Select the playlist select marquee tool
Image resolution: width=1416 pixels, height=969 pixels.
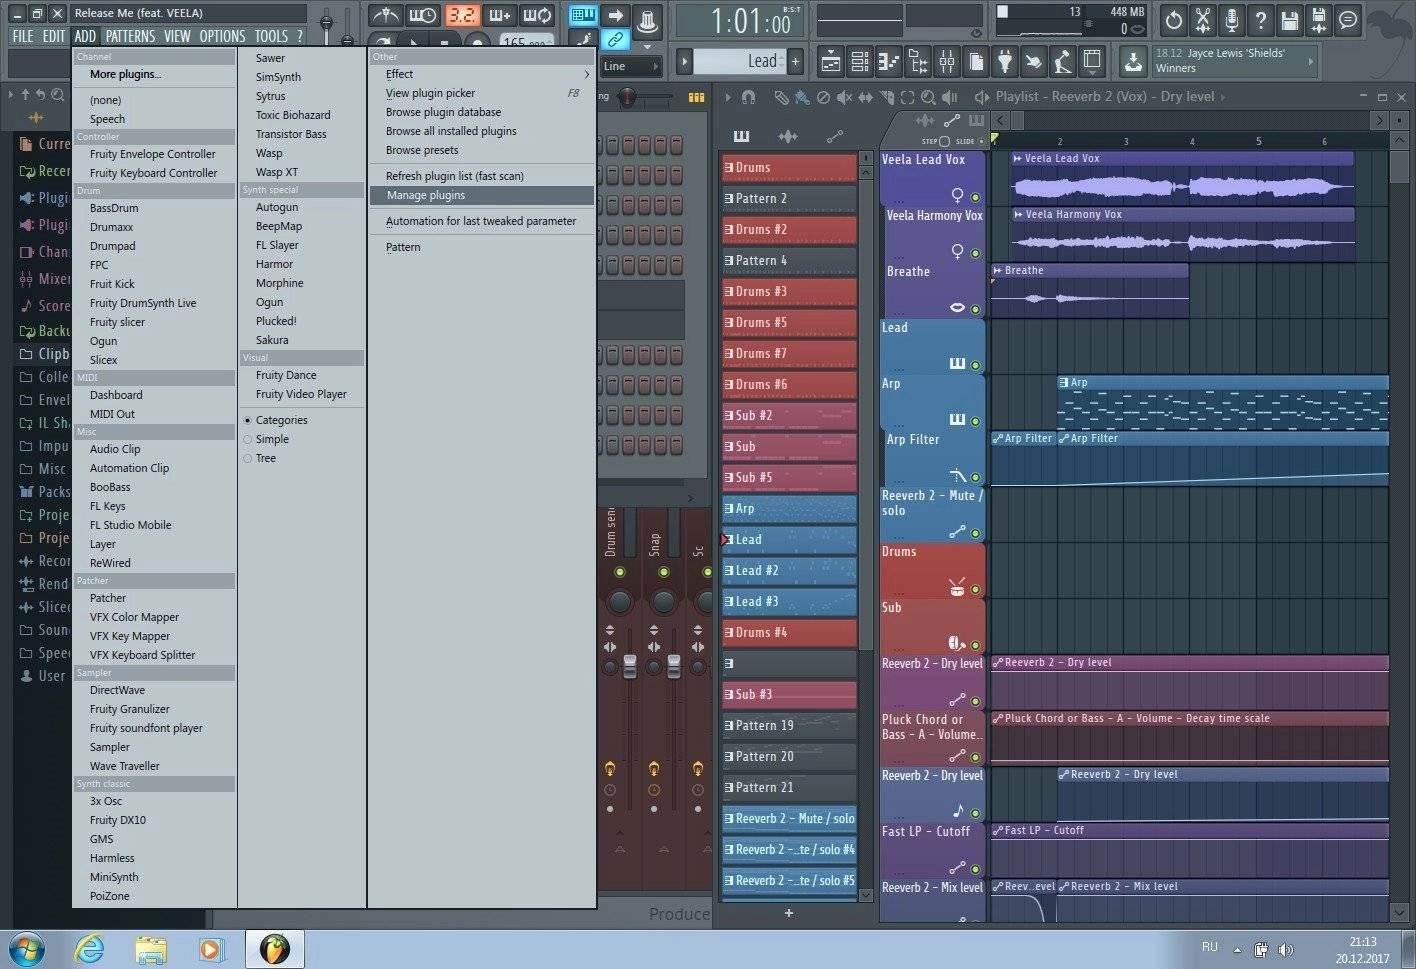point(907,97)
